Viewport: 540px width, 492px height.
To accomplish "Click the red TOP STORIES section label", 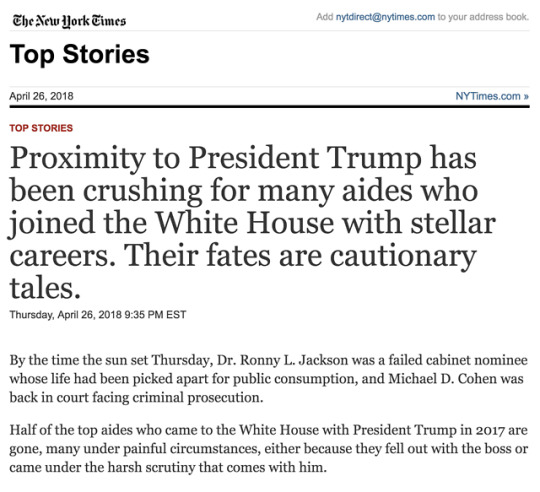I will [41, 128].
